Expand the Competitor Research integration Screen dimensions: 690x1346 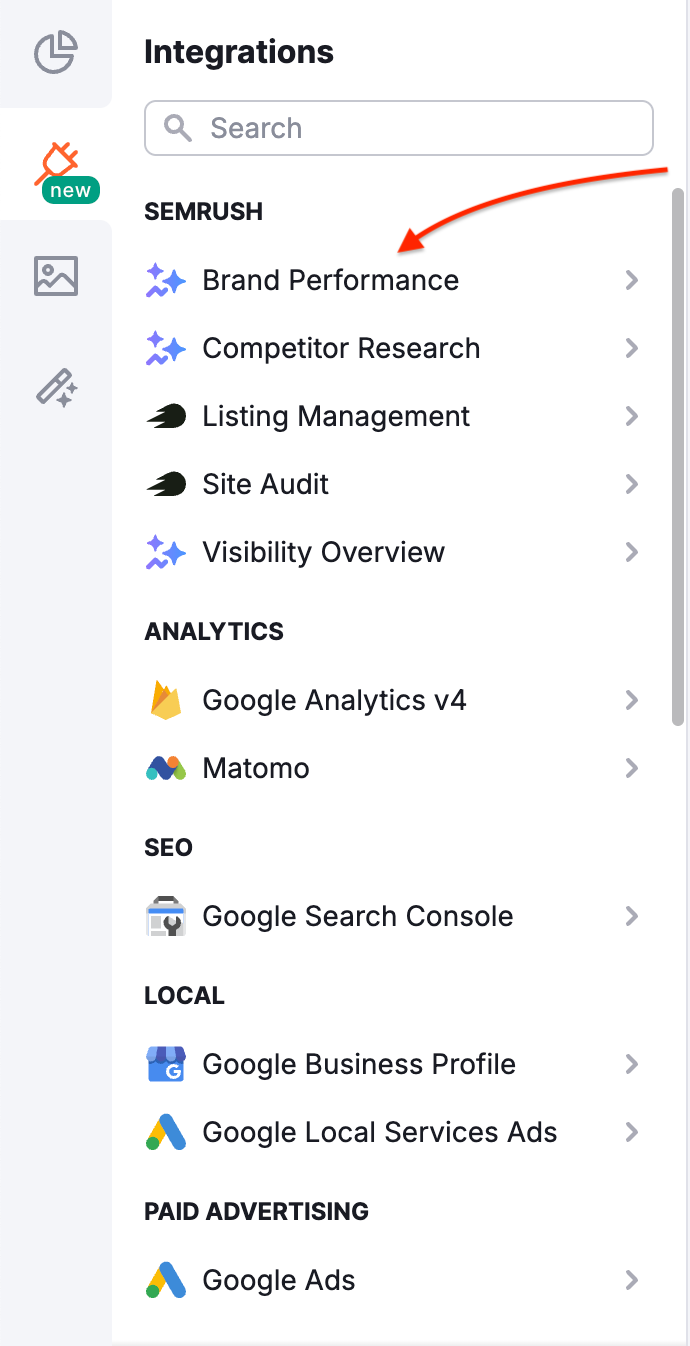click(x=632, y=348)
